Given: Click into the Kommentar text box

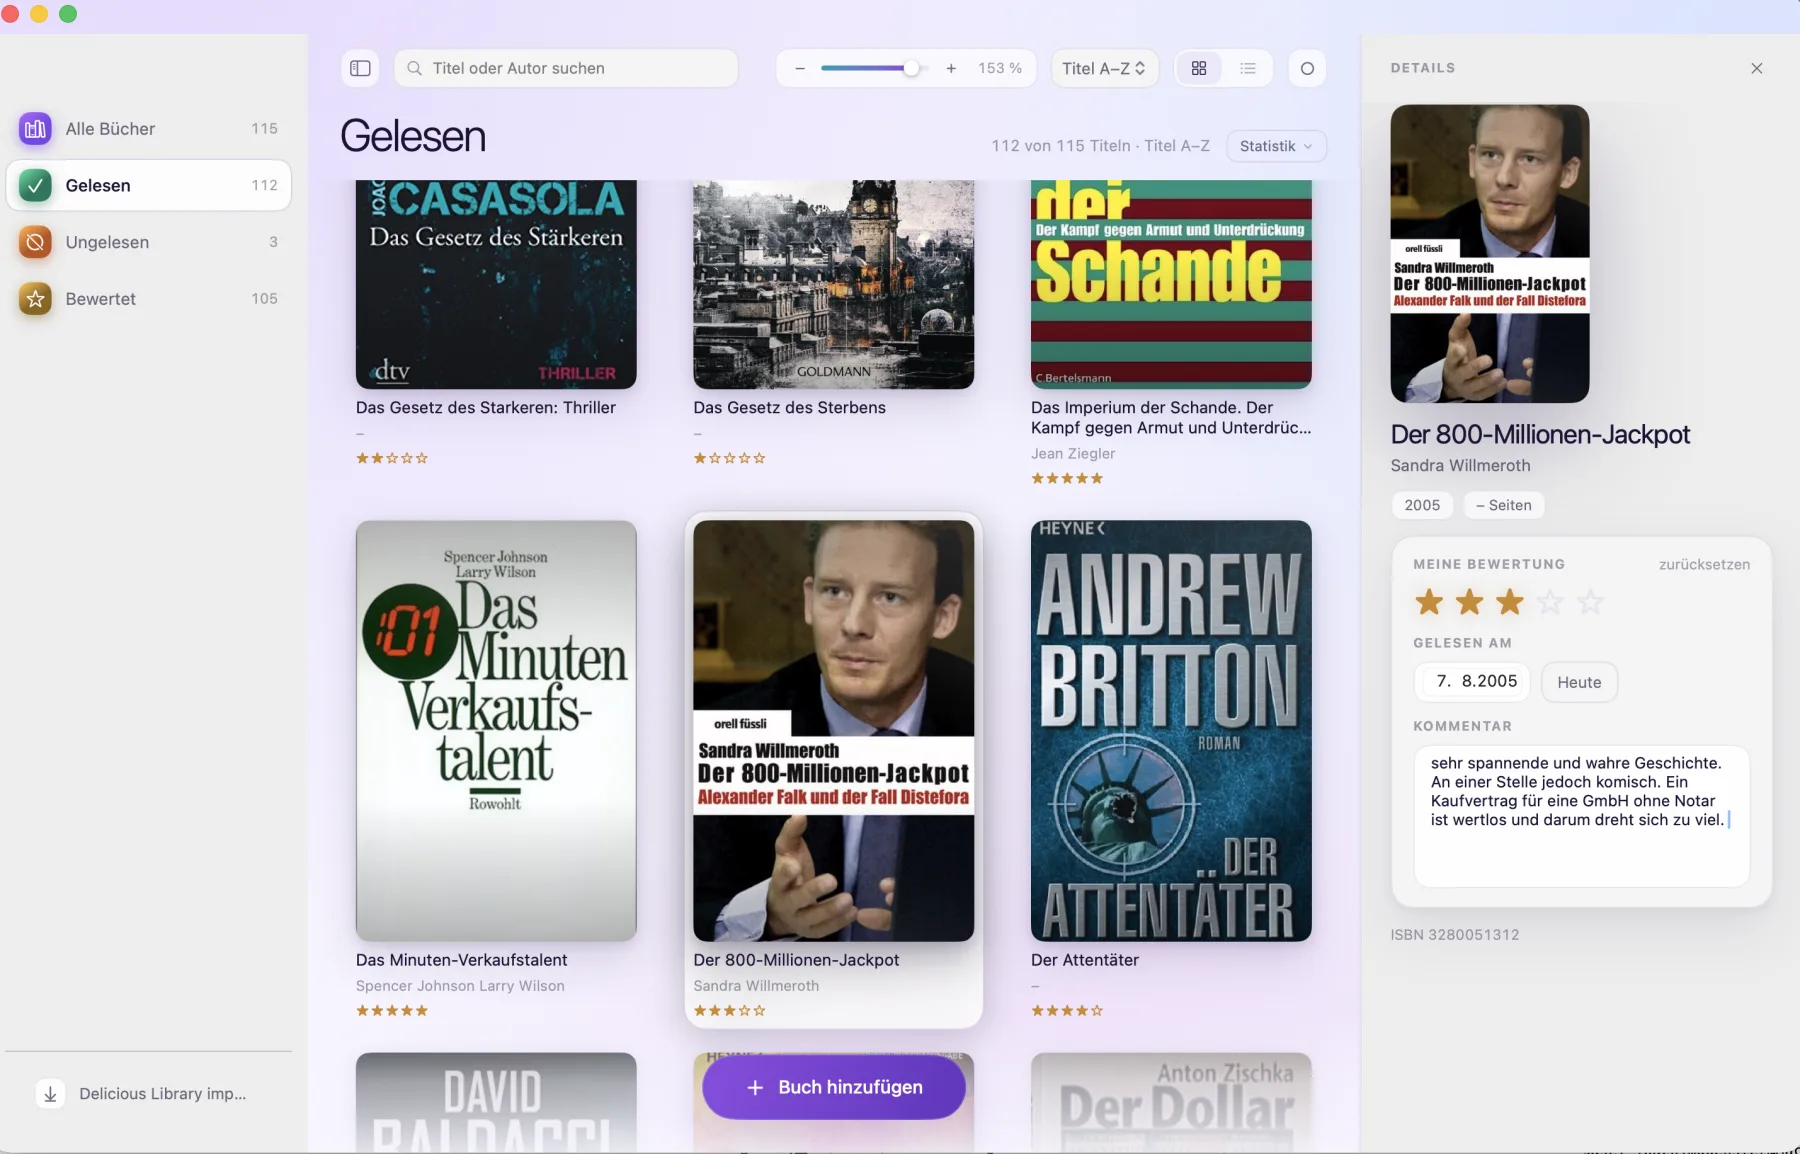Looking at the screenshot, I should 1581,816.
